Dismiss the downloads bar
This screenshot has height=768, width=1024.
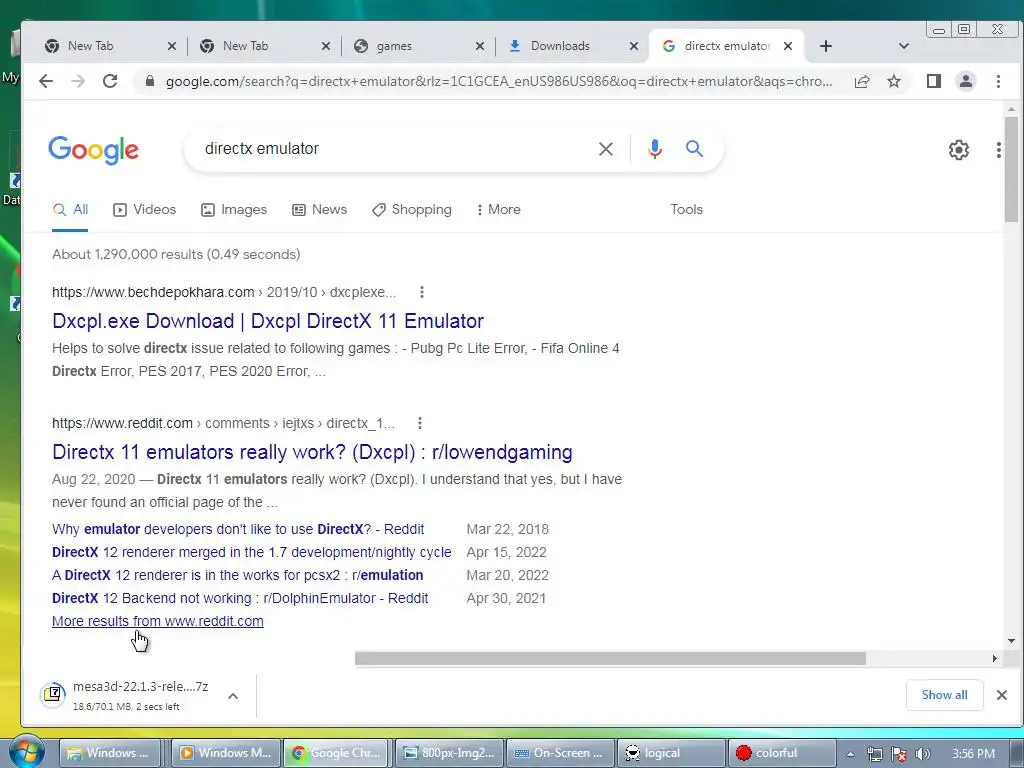tap(1001, 695)
